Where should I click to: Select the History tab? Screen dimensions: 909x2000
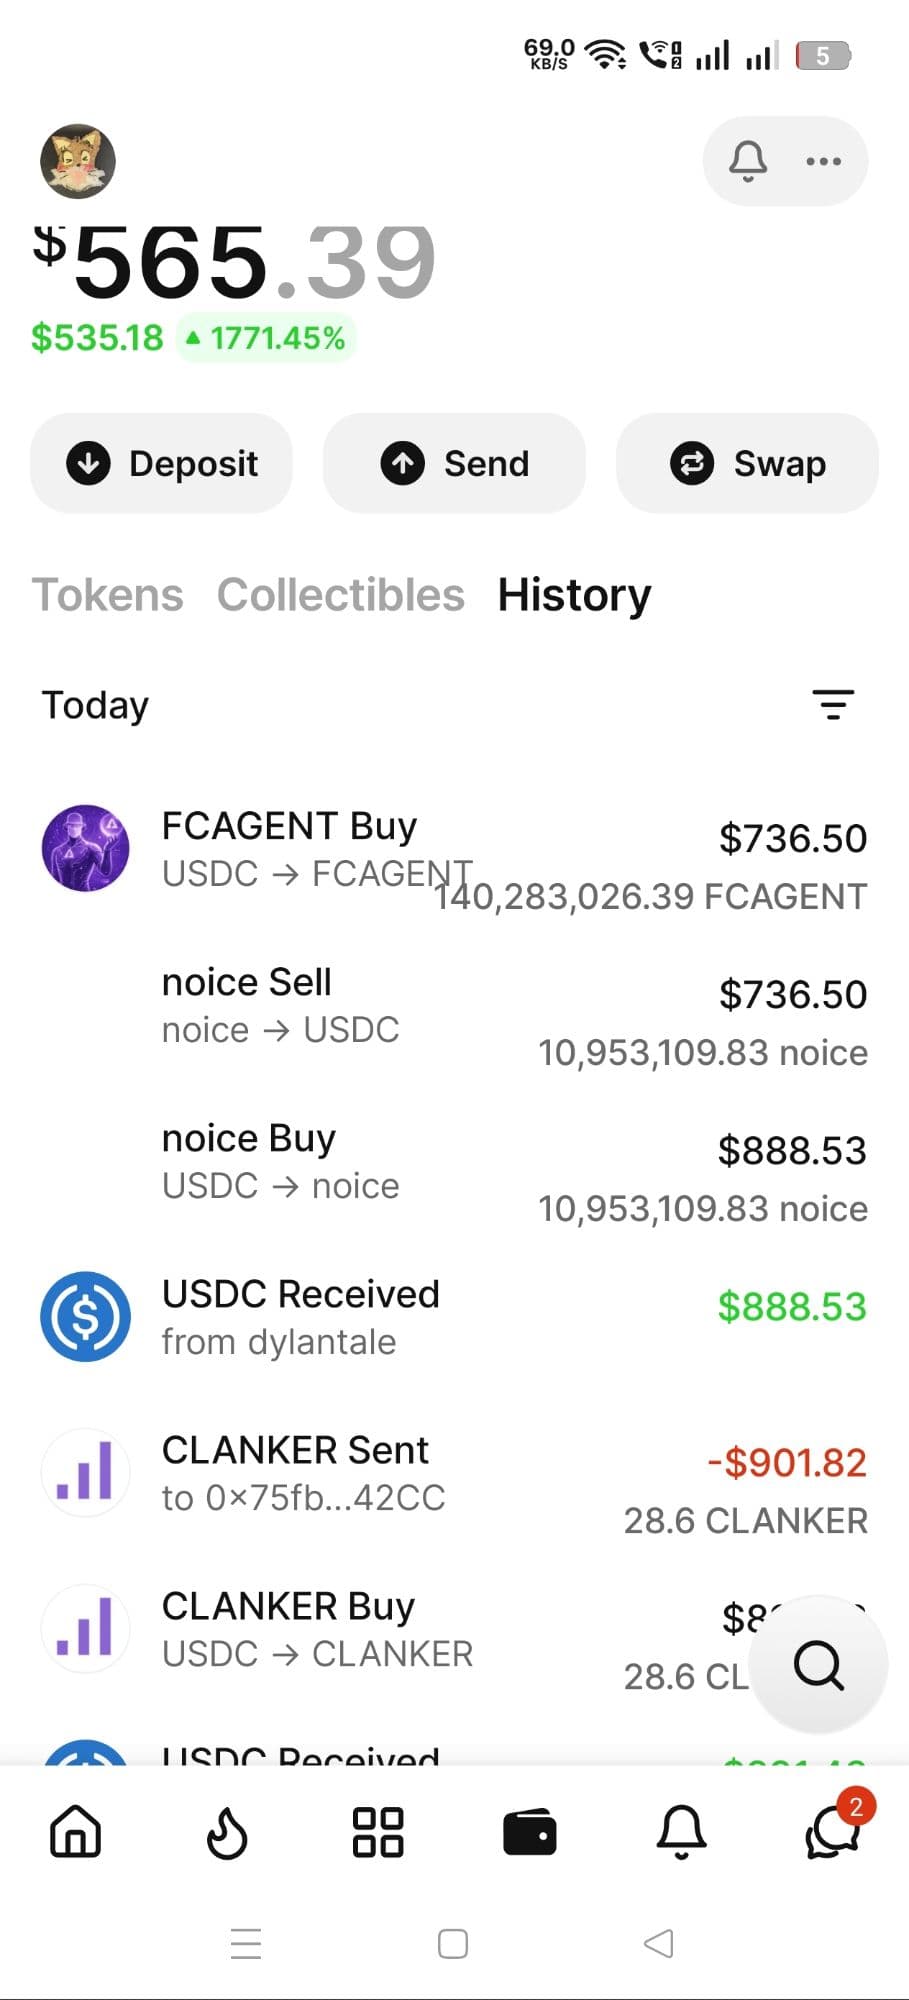click(574, 595)
